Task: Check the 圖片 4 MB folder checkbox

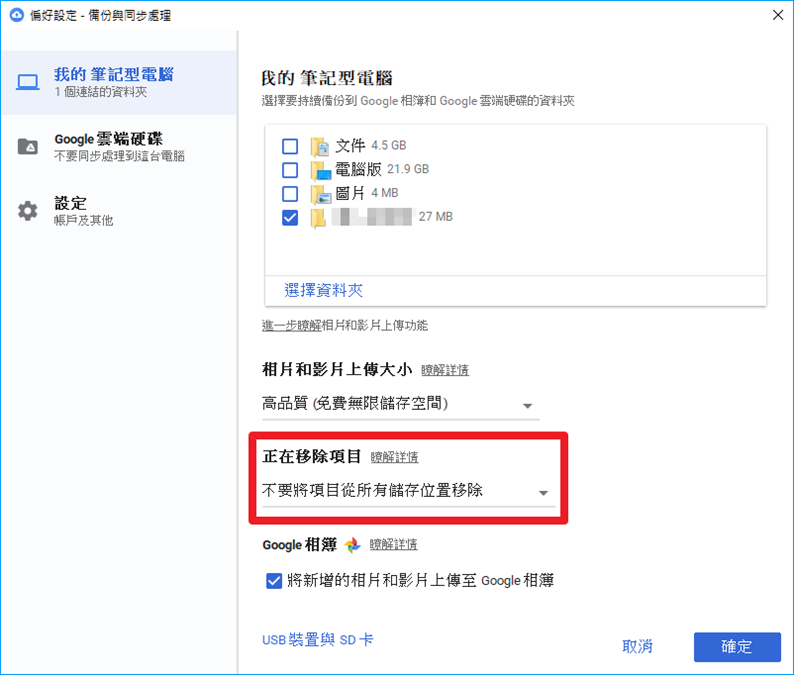Action: coord(290,193)
